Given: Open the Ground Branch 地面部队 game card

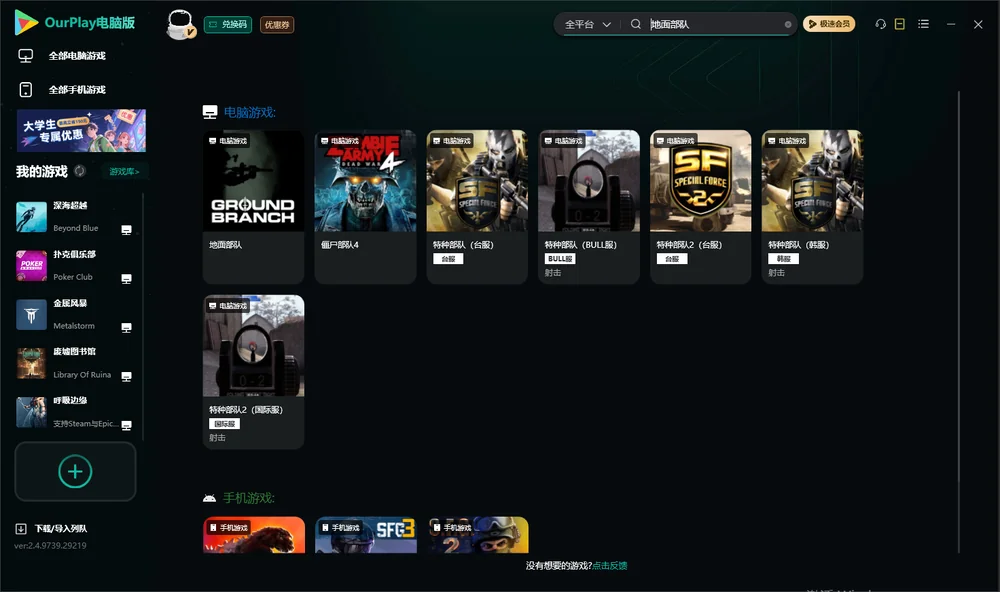Looking at the screenshot, I should click(x=253, y=207).
